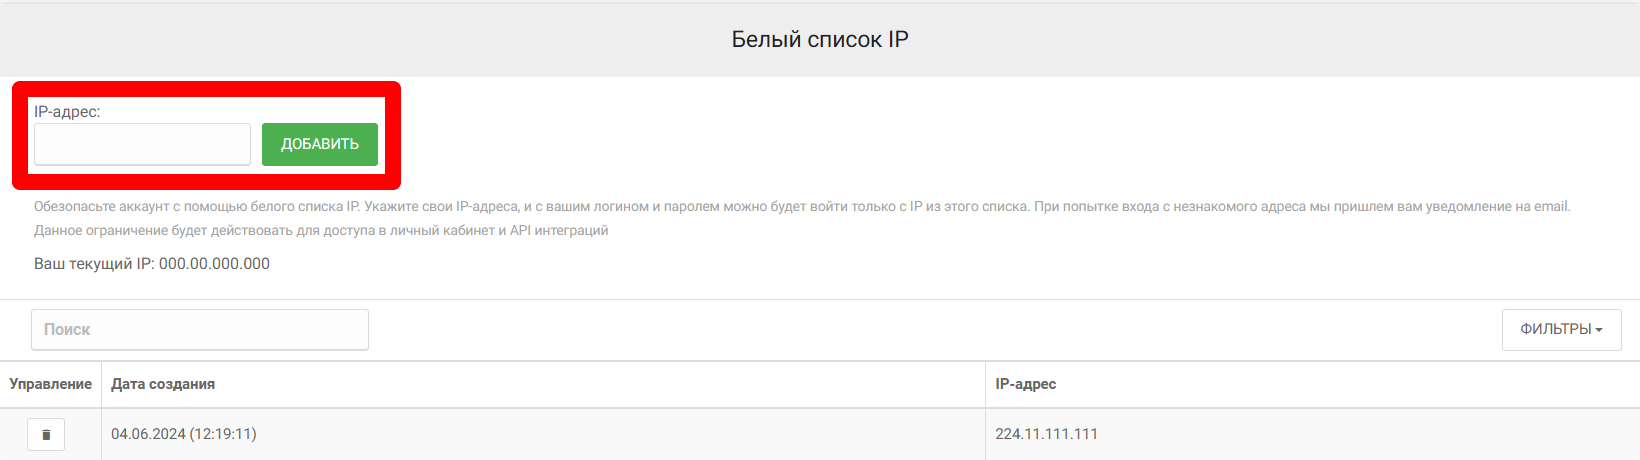Click the IP-адрес input field
Image resolution: width=1640 pixels, height=460 pixels.
click(x=142, y=144)
